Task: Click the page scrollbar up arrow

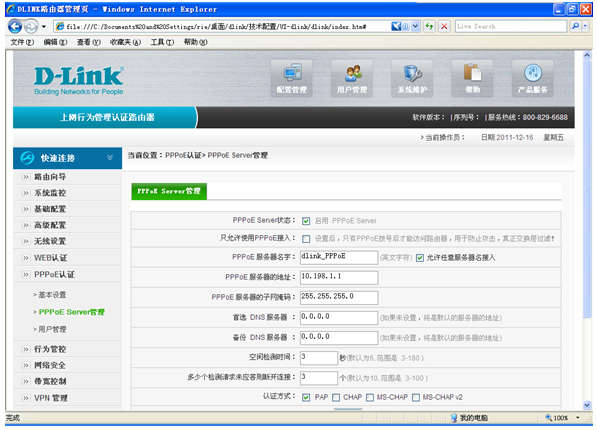Action: (x=587, y=55)
